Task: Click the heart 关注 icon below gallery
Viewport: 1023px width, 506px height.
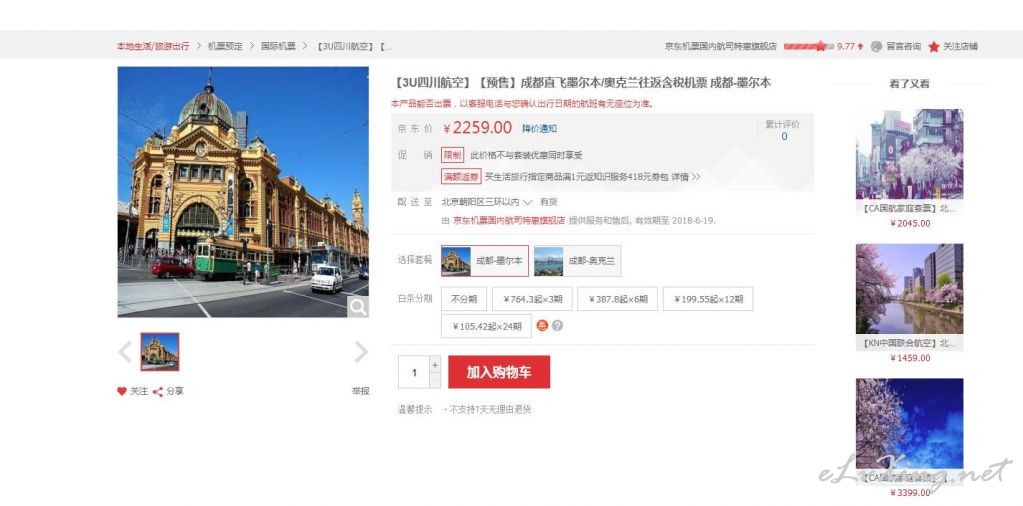Action: (122, 391)
